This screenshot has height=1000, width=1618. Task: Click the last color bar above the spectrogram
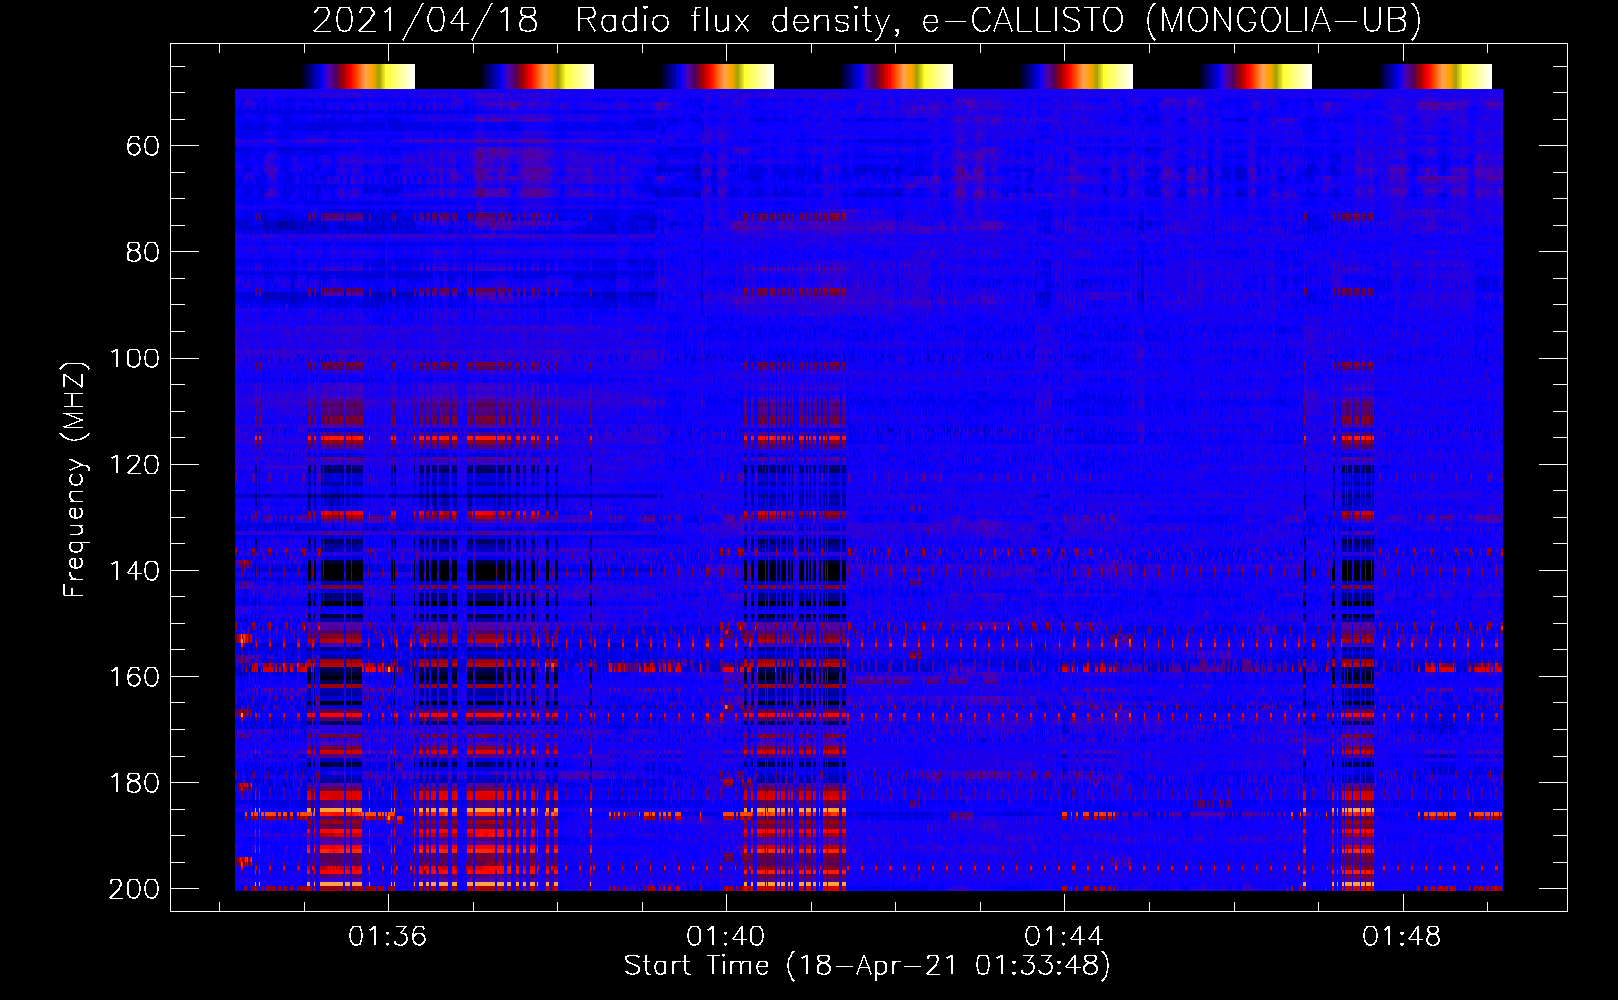[x=1435, y=76]
